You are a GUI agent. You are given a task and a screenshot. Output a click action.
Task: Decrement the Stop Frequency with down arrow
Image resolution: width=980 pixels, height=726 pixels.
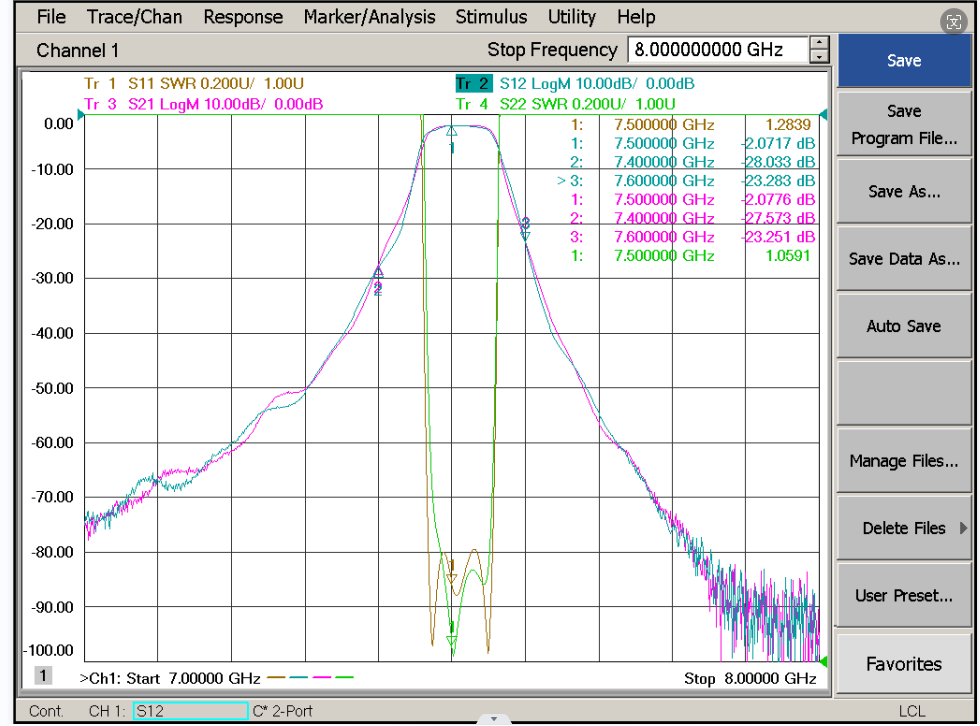click(x=819, y=56)
